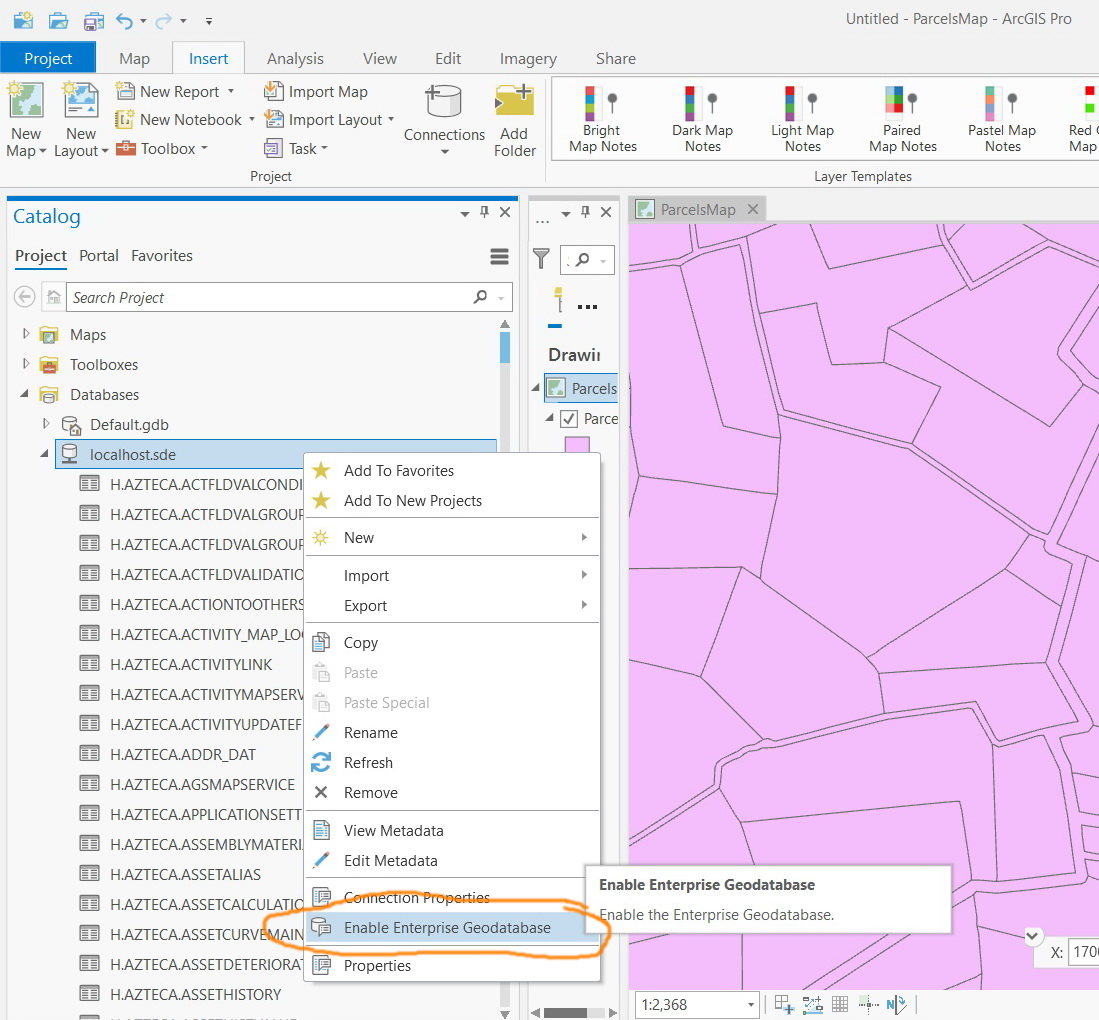1099x1020 pixels.
Task: Open the map scale dropdown showing 1:2,368
Action: [x=748, y=1004]
